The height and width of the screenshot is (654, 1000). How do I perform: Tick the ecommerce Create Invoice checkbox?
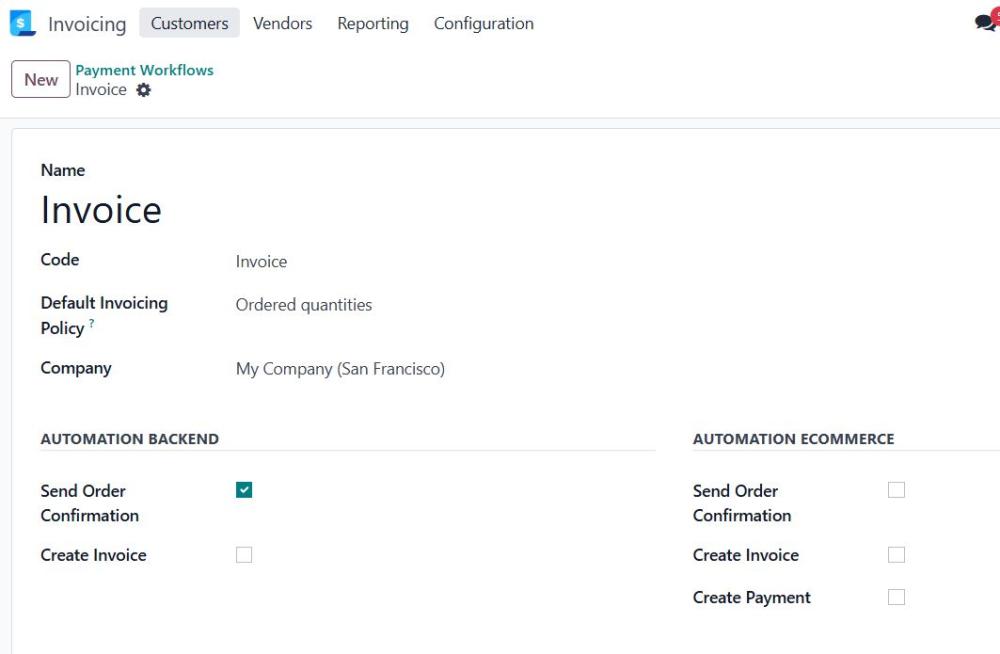pos(896,554)
